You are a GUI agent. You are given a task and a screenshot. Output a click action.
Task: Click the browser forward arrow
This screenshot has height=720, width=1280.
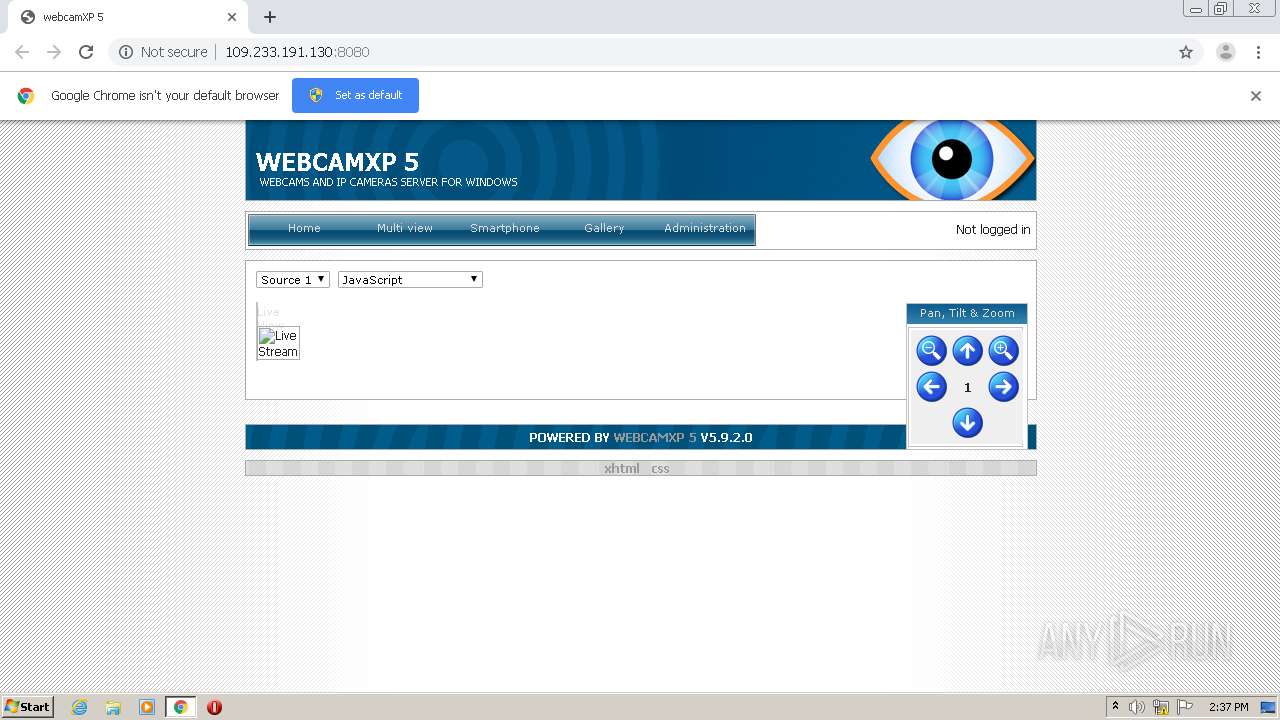tap(54, 52)
